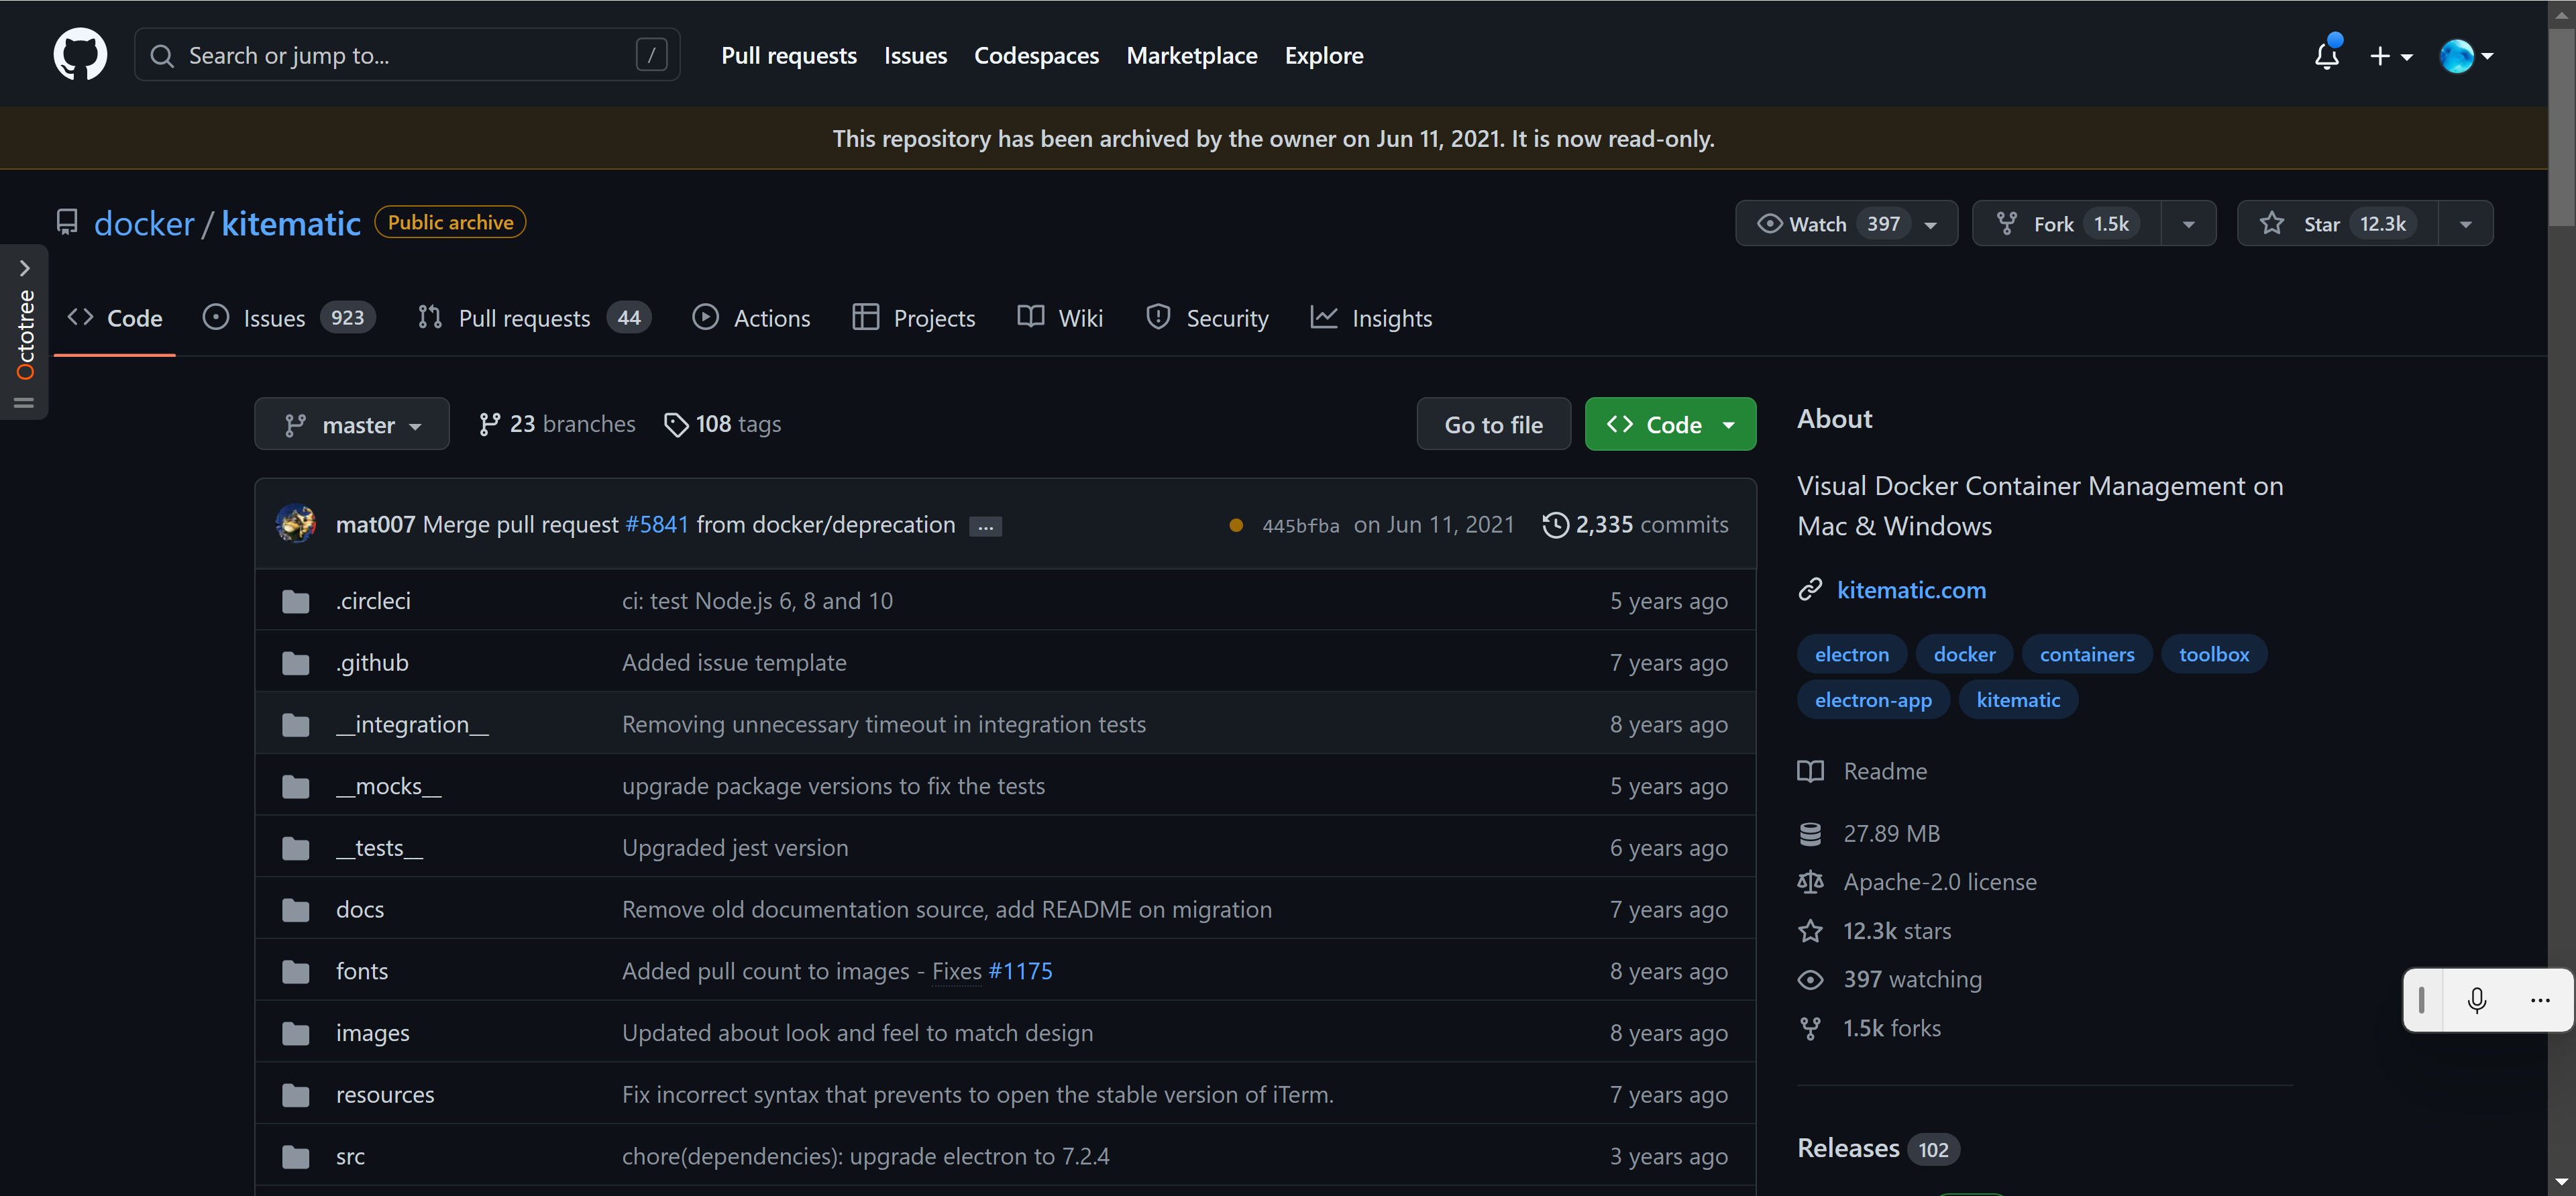This screenshot has width=2576, height=1196.
Task: Switch to the Issues tab
Action: click(273, 318)
